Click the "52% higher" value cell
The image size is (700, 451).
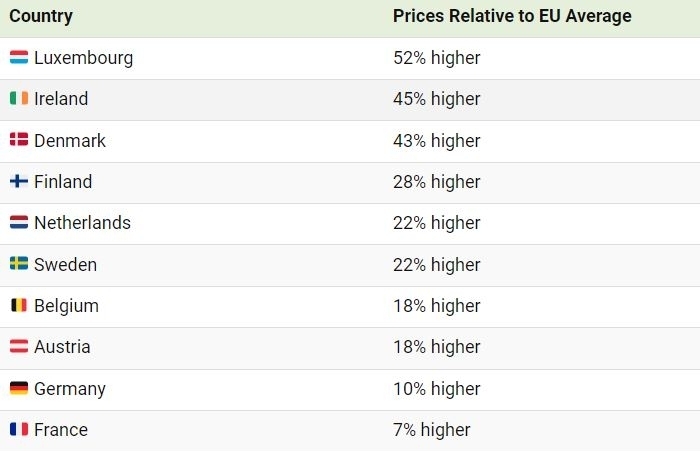437,58
